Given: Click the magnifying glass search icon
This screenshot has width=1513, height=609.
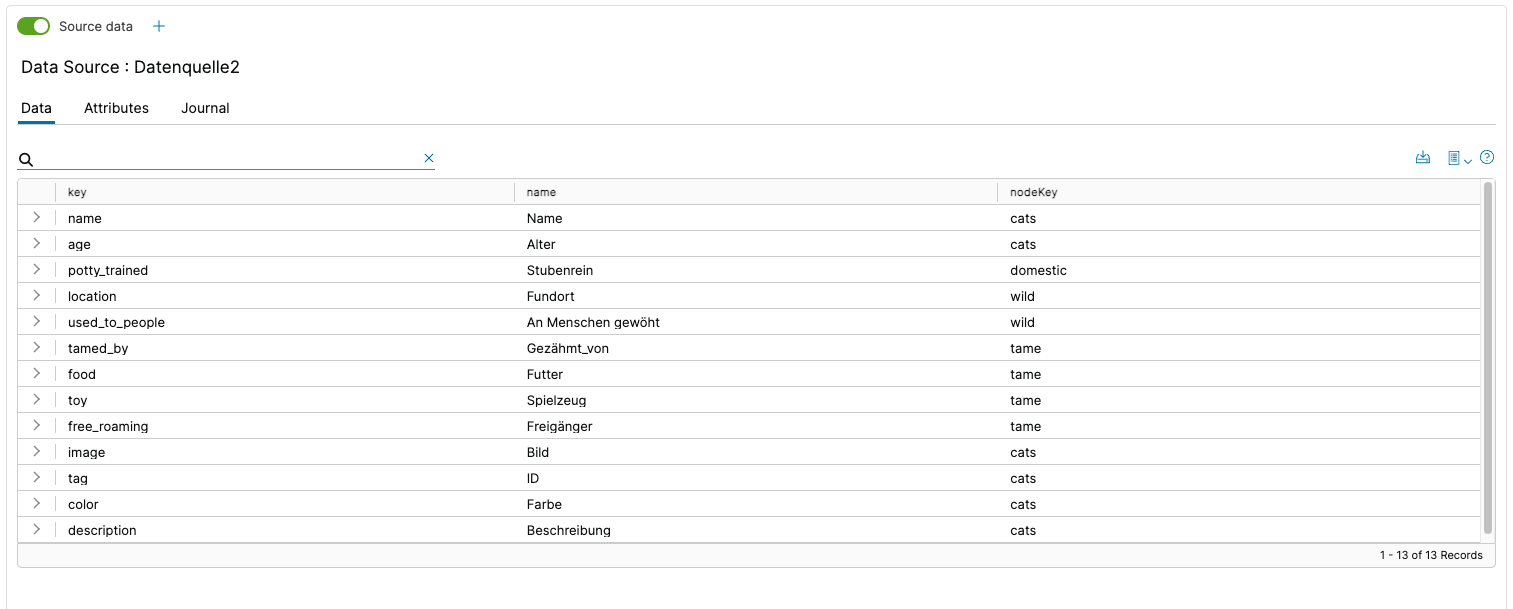Looking at the screenshot, I should point(27,159).
